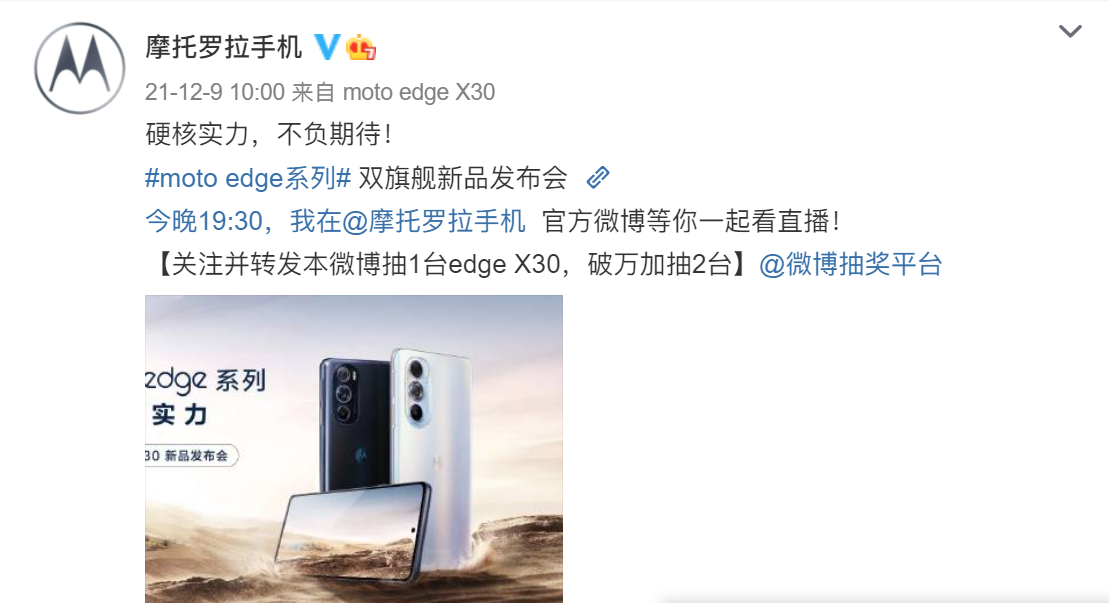Click the orange crown membership badge
The image size is (1109, 603).
click(x=361, y=47)
